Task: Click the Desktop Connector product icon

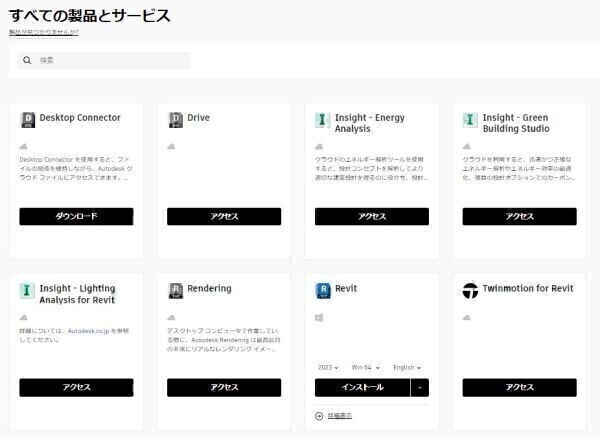Action: point(28,120)
